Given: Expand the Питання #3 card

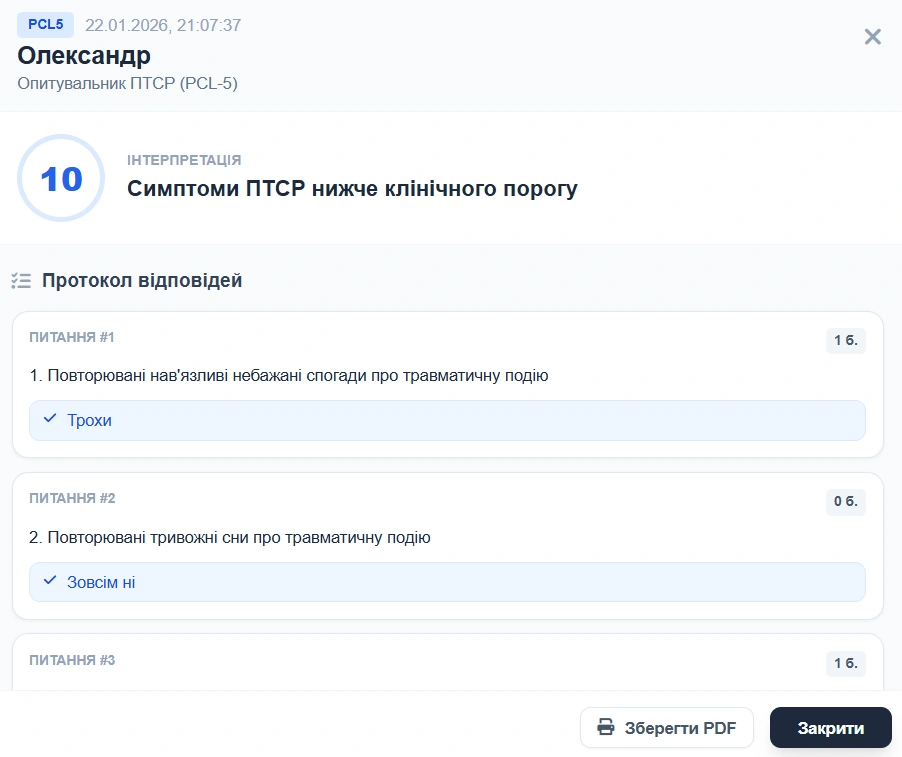Looking at the screenshot, I should click(450, 661).
